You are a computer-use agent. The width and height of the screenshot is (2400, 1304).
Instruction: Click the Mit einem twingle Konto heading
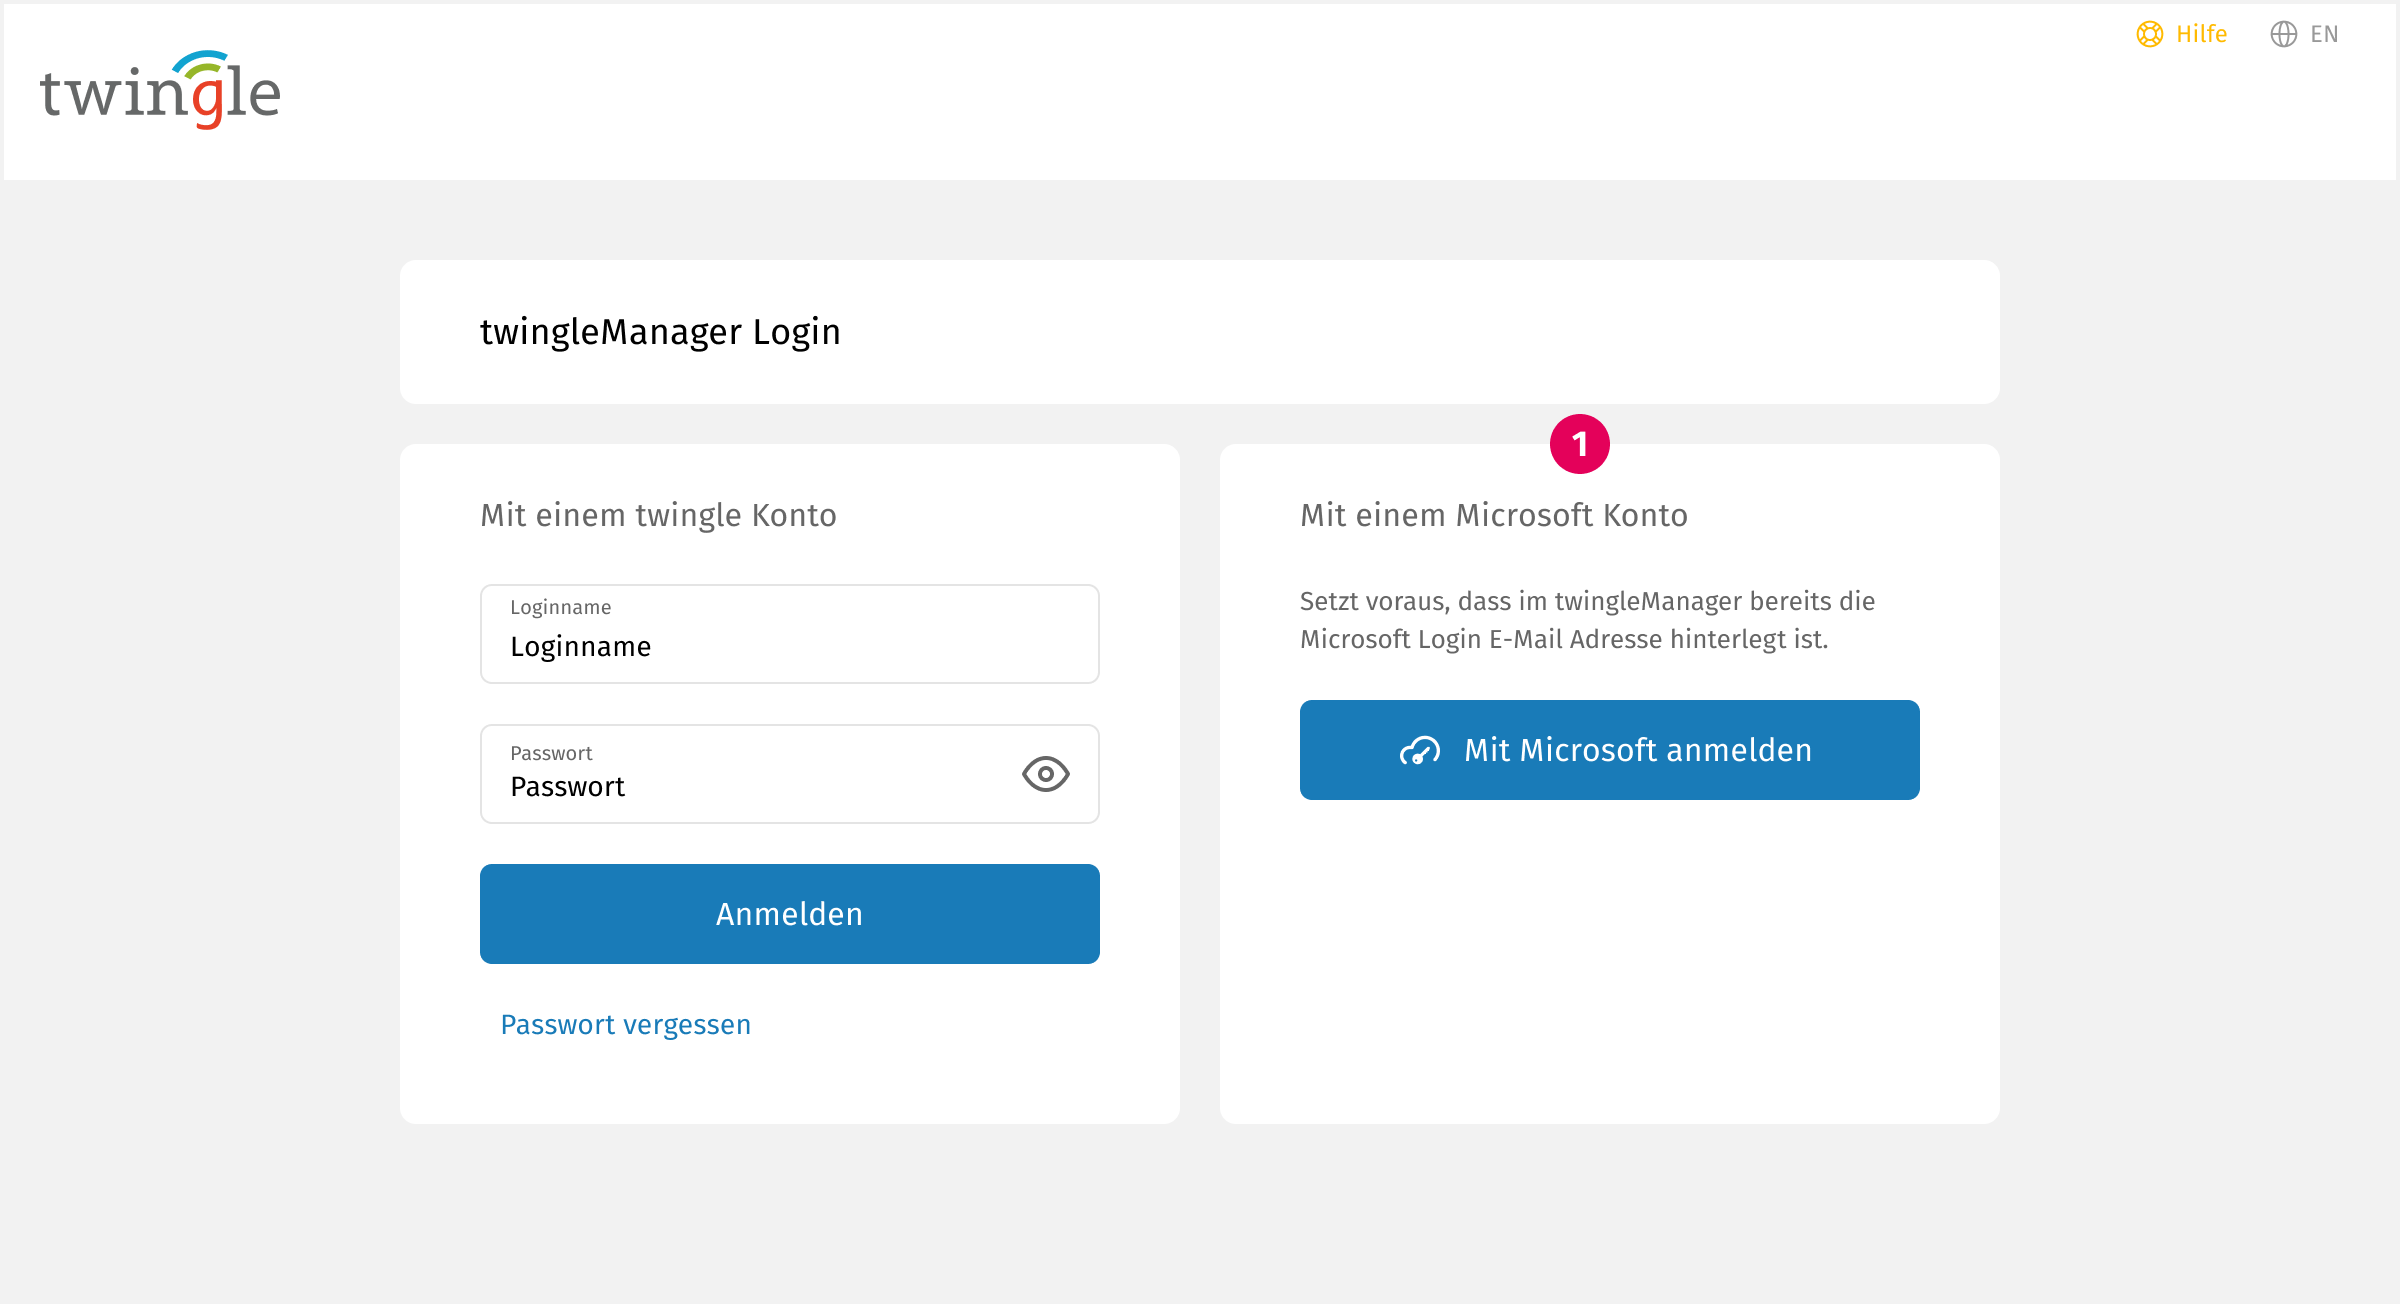coord(658,515)
